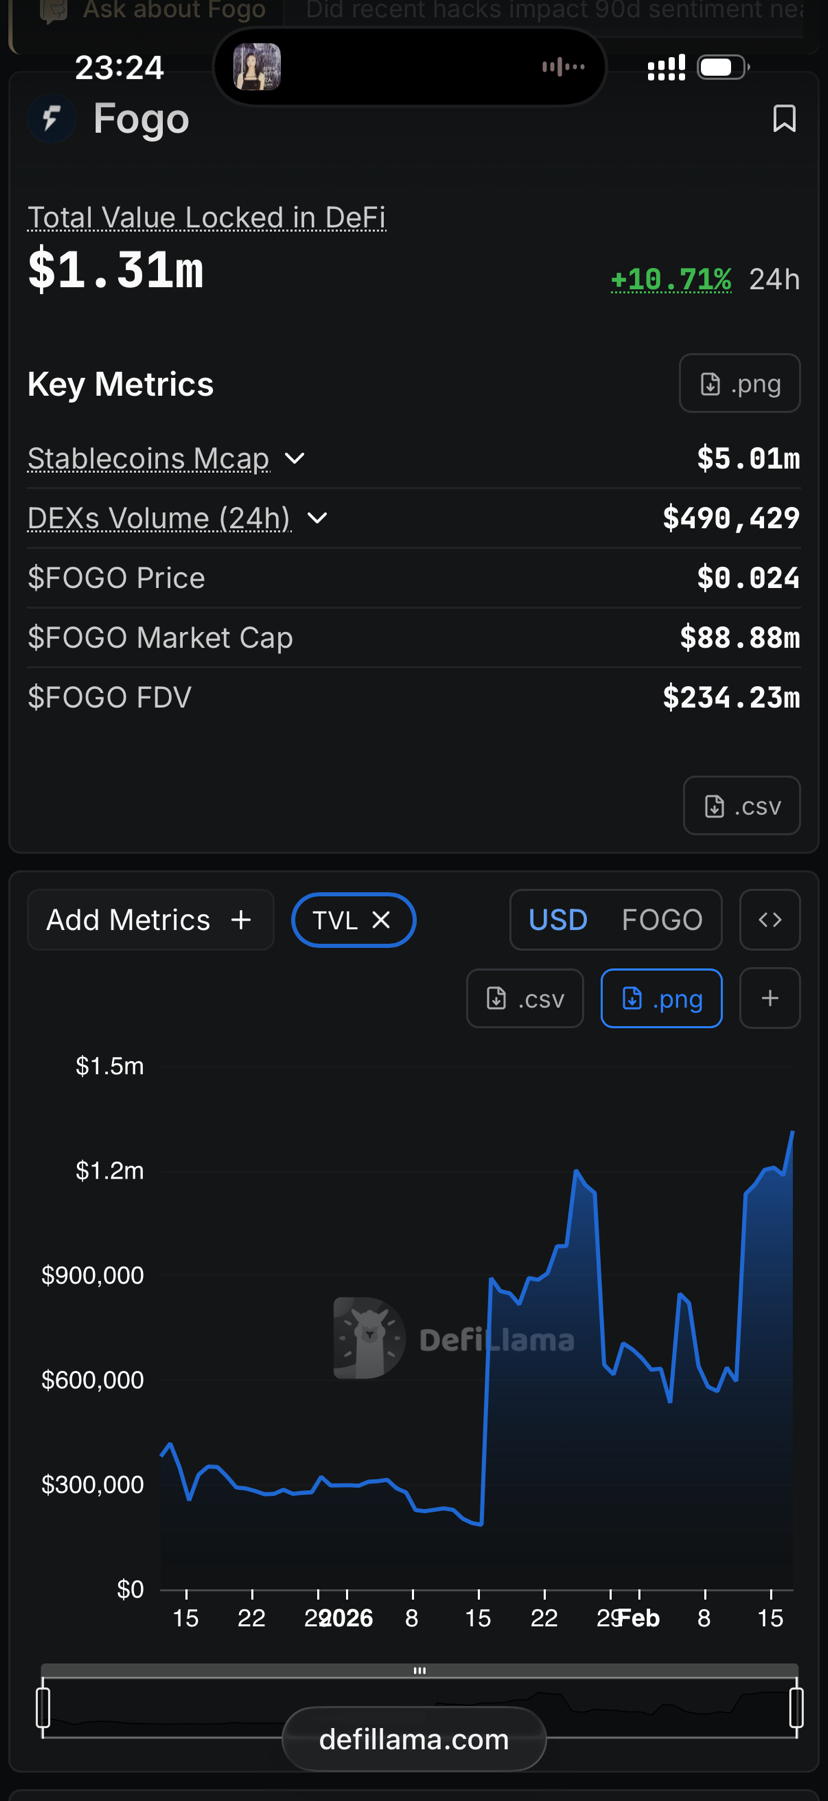
Task: Open the embed code icon button
Action: coord(769,920)
